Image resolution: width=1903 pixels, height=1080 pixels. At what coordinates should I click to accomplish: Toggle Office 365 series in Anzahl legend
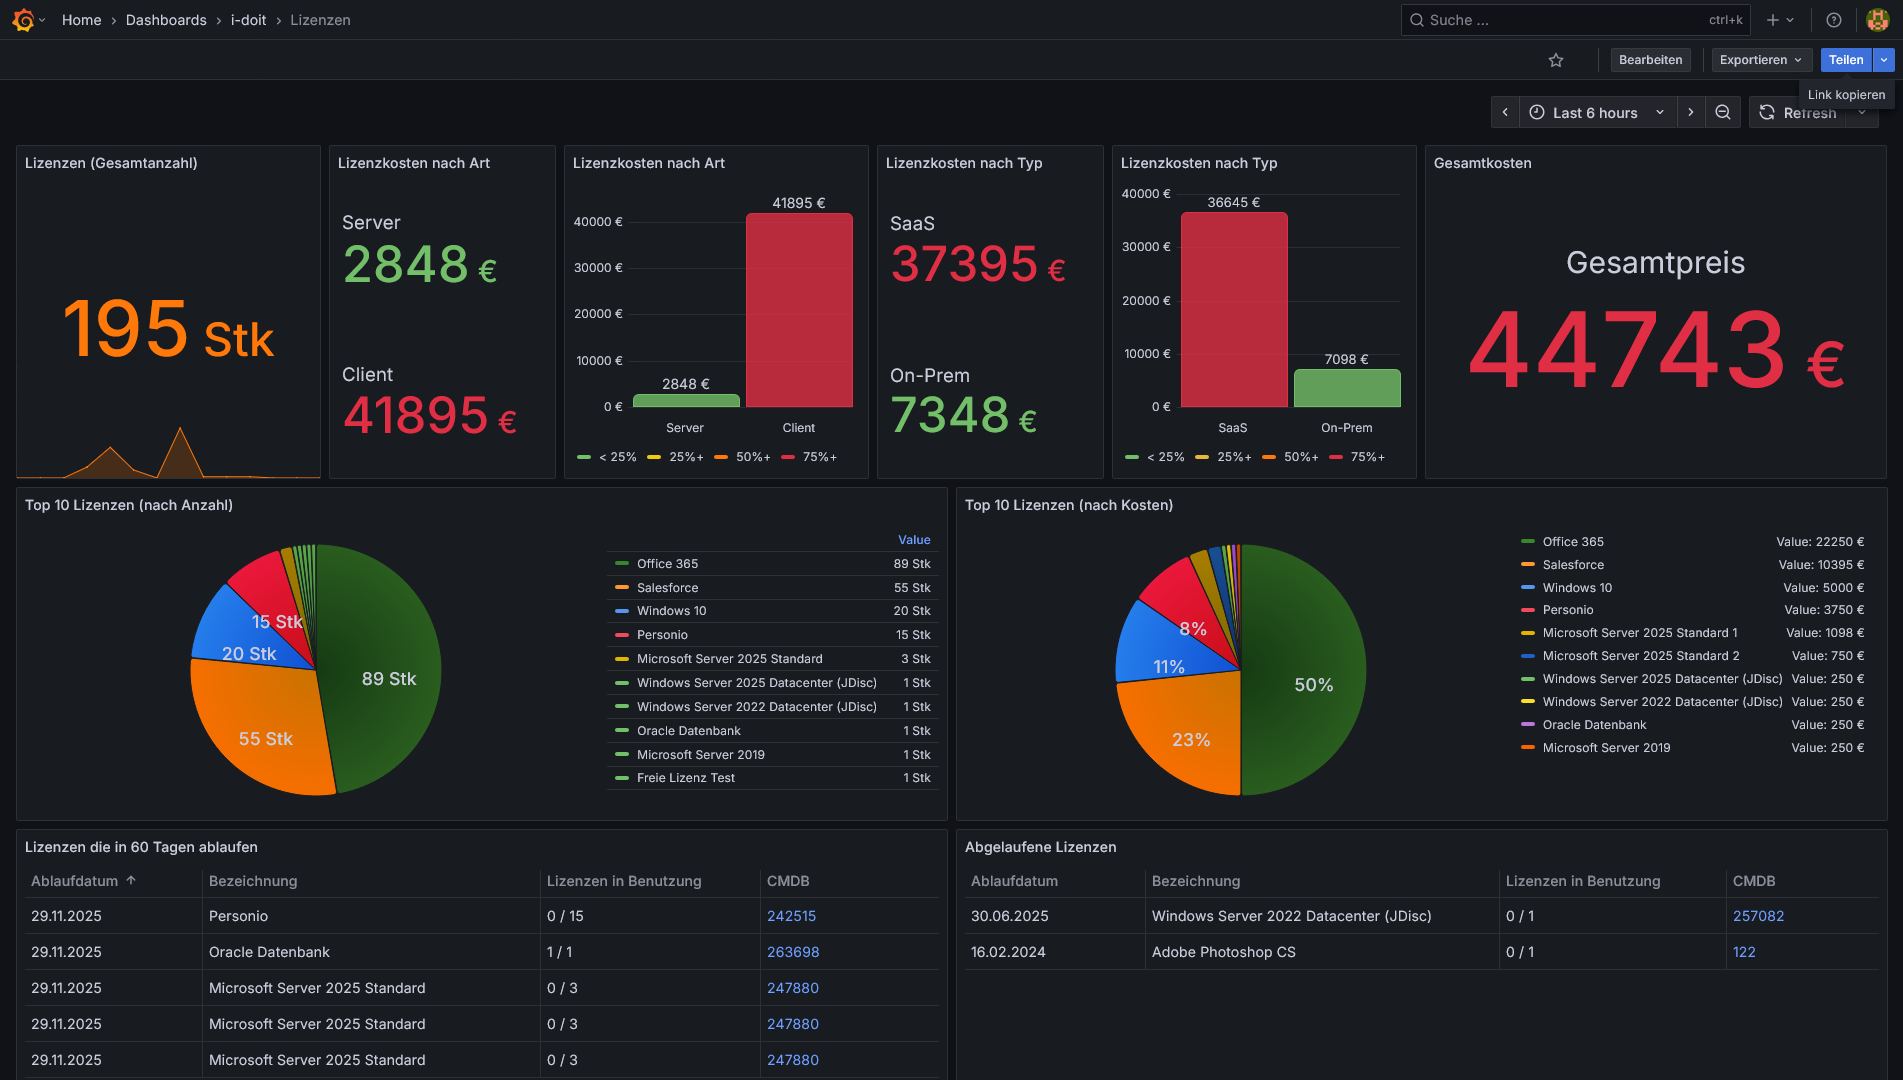667,564
